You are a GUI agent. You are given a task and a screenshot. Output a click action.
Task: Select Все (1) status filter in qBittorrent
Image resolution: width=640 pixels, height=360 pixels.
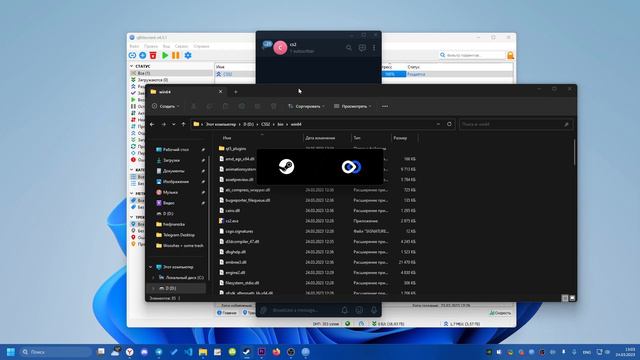[171, 73]
